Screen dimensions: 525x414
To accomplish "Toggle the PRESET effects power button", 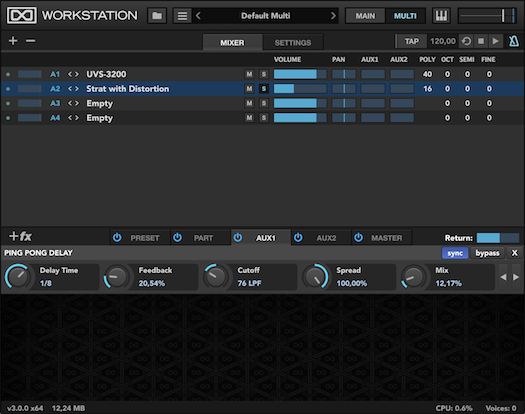I will [117, 237].
